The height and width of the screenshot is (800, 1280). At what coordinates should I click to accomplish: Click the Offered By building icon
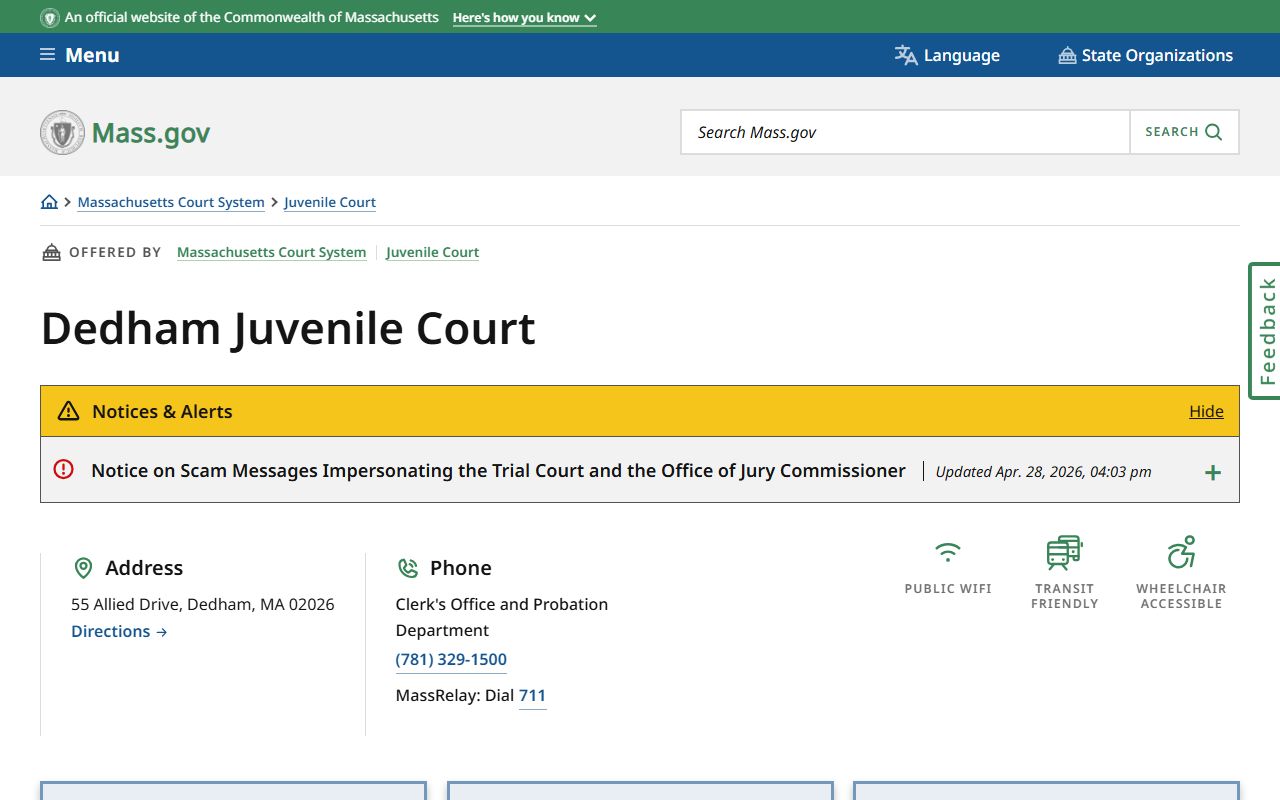[51, 252]
